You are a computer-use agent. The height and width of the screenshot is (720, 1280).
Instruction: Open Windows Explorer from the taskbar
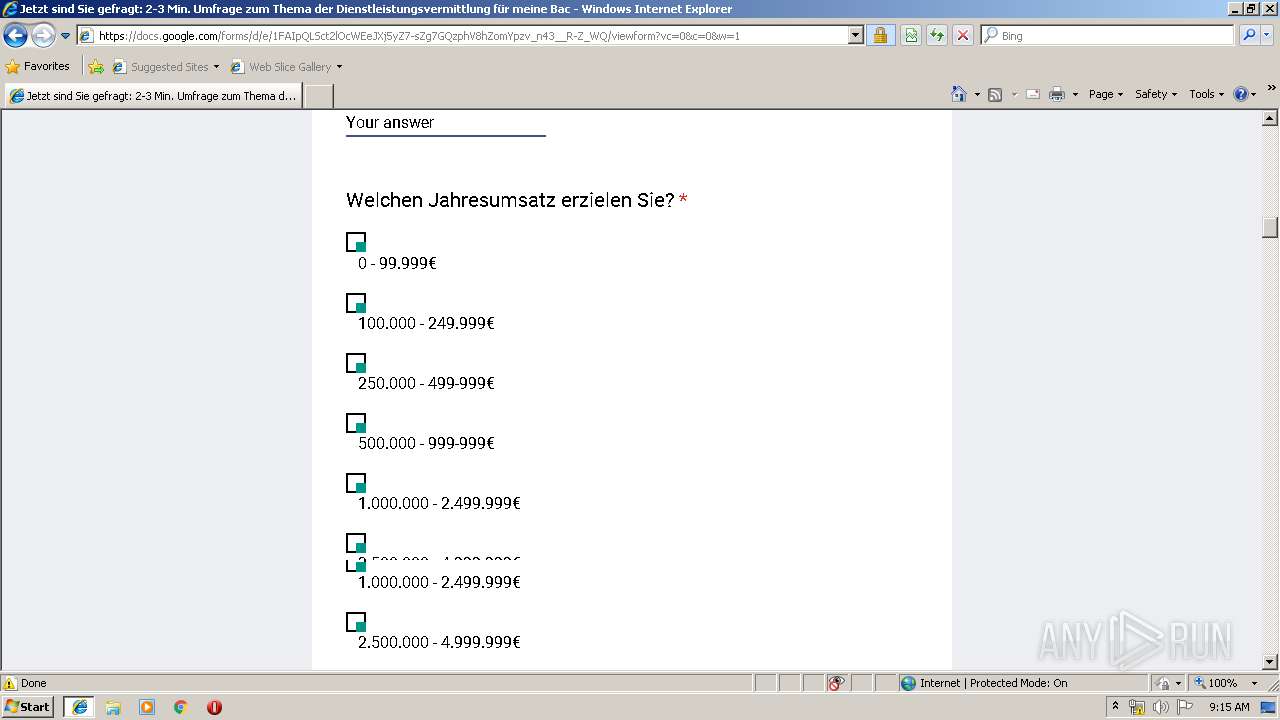(113, 707)
